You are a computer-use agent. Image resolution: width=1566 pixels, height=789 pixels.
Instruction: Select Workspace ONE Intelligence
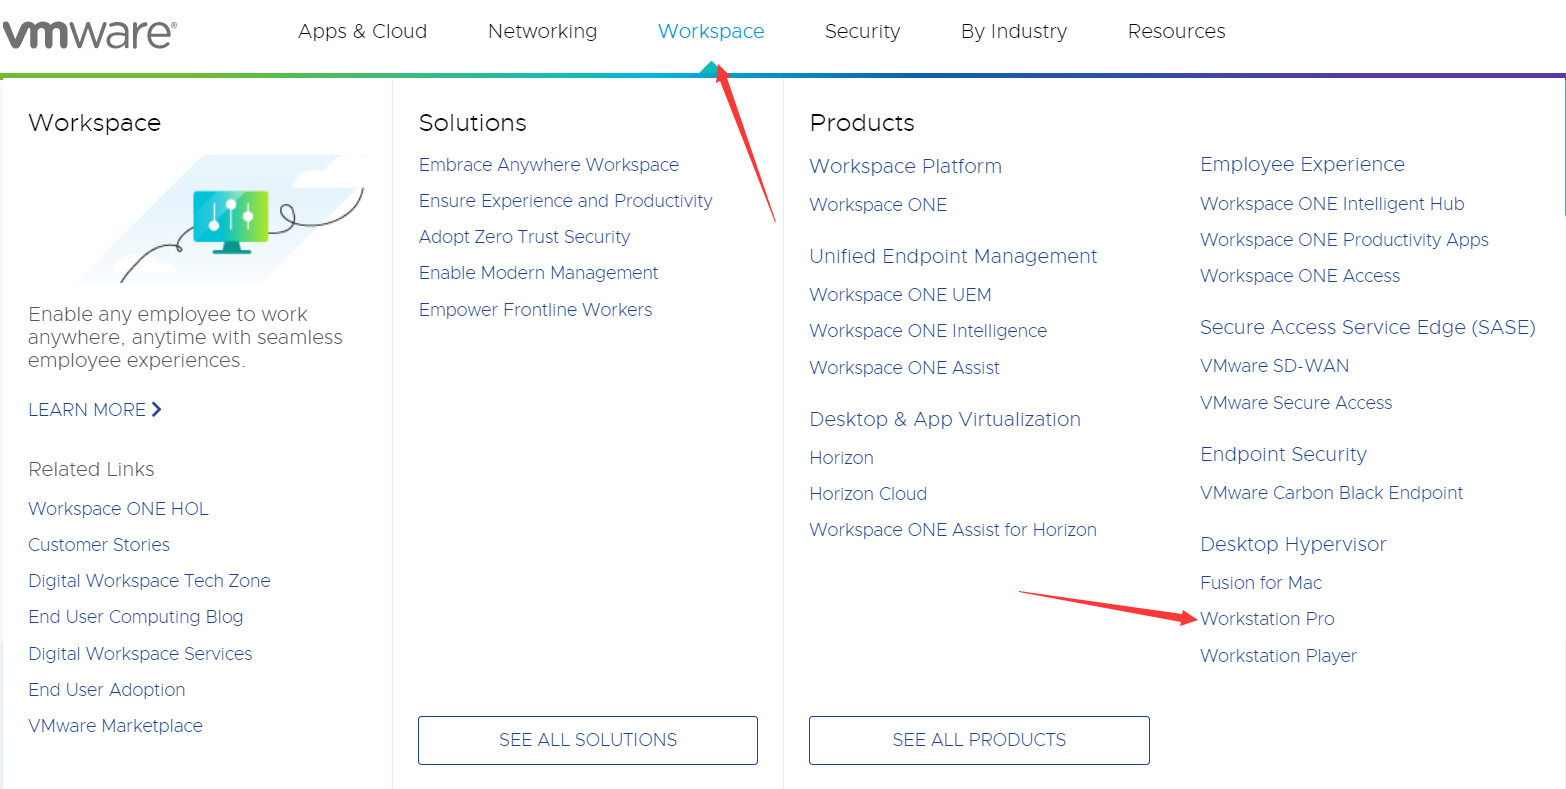coord(929,331)
